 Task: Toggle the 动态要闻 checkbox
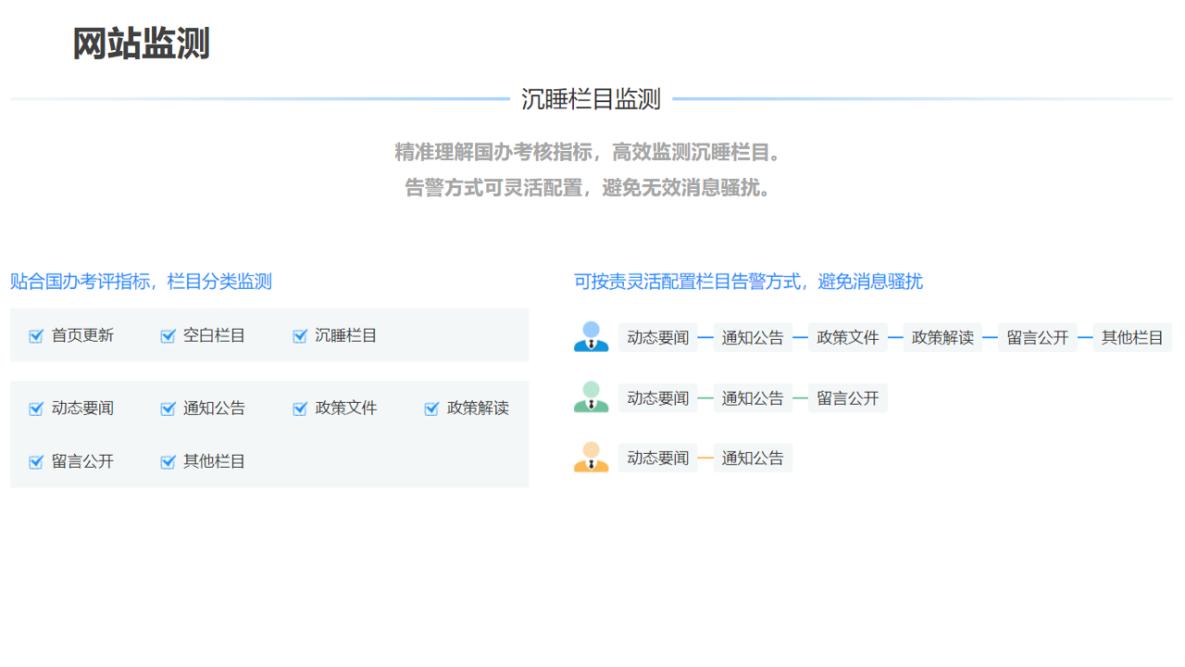[x=36, y=408]
